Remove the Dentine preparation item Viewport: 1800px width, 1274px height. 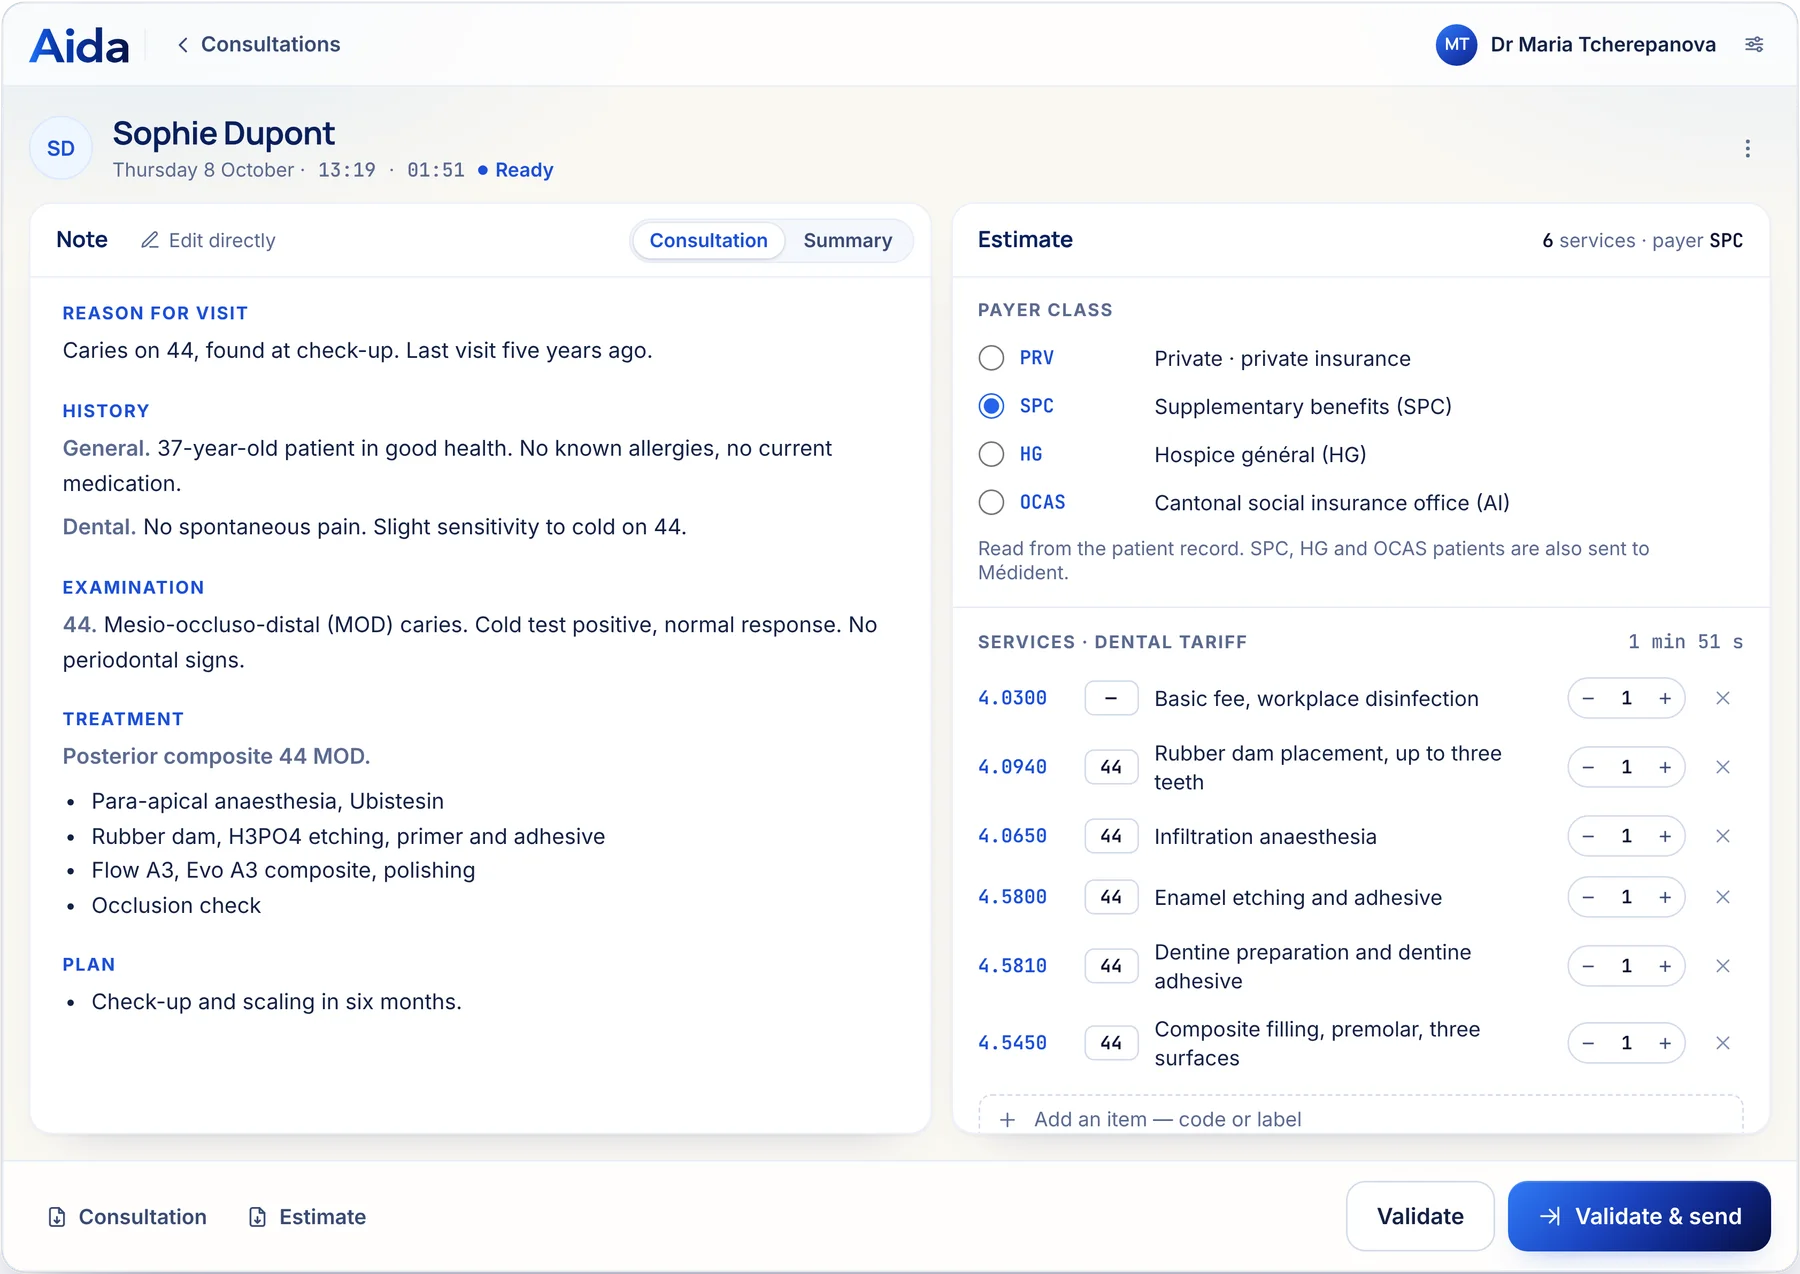1722,966
